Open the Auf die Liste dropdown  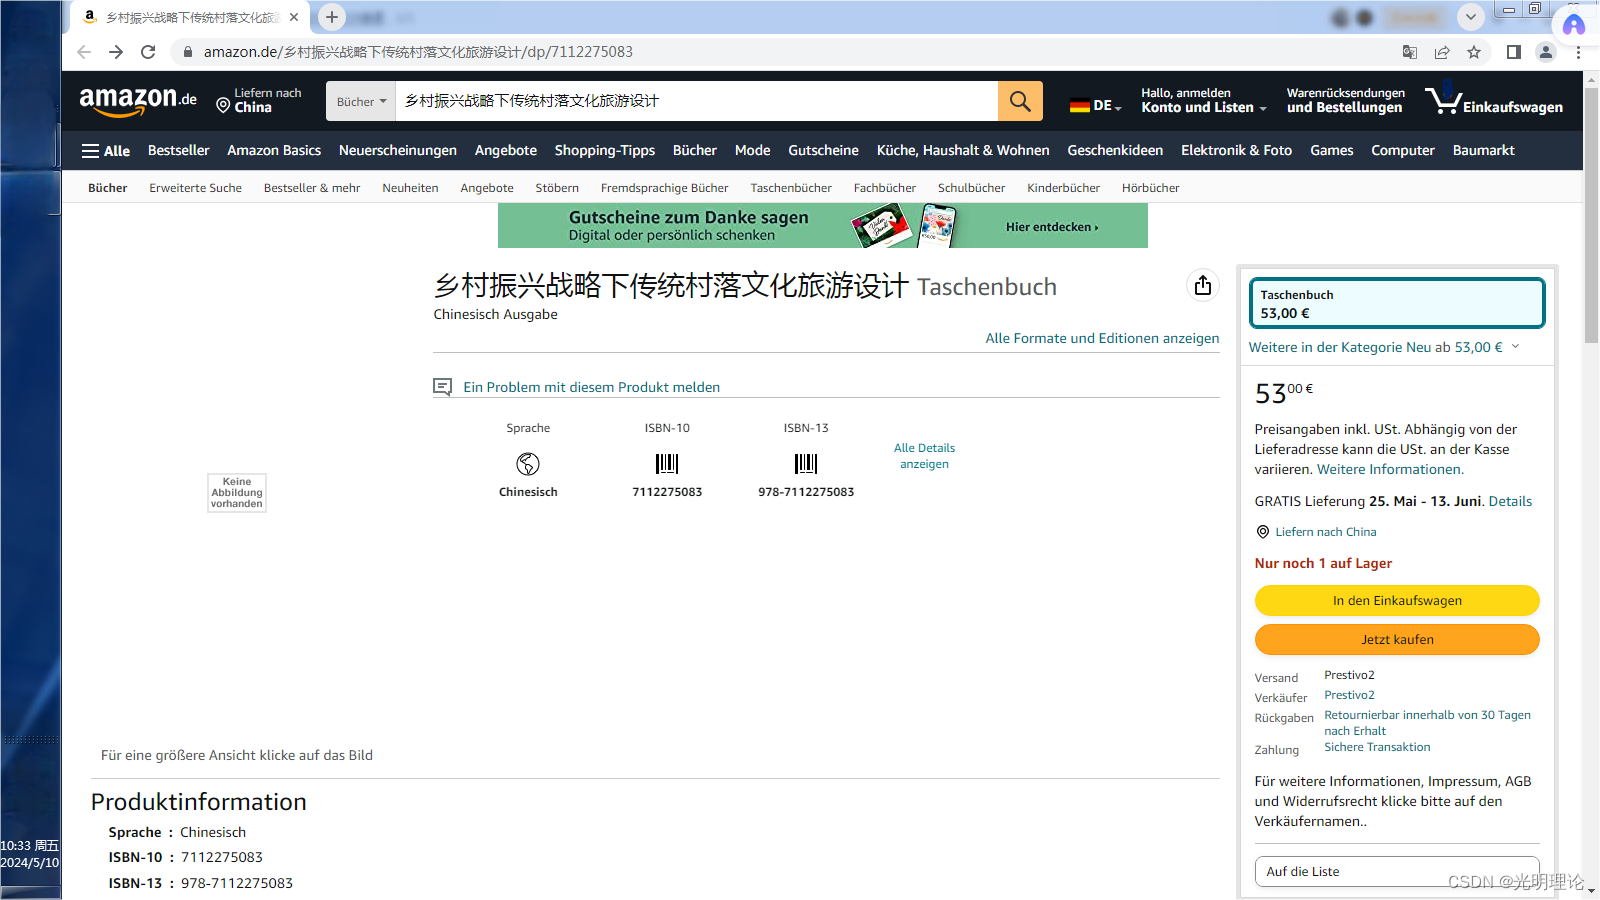[x=1397, y=871]
